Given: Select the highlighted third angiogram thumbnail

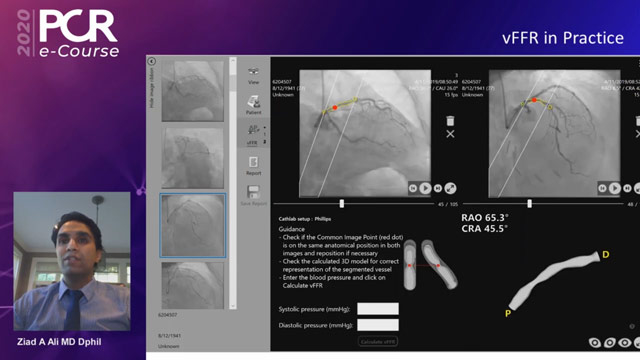Looking at the screenshot, I should pyautogui.click(x=193, y=226).
